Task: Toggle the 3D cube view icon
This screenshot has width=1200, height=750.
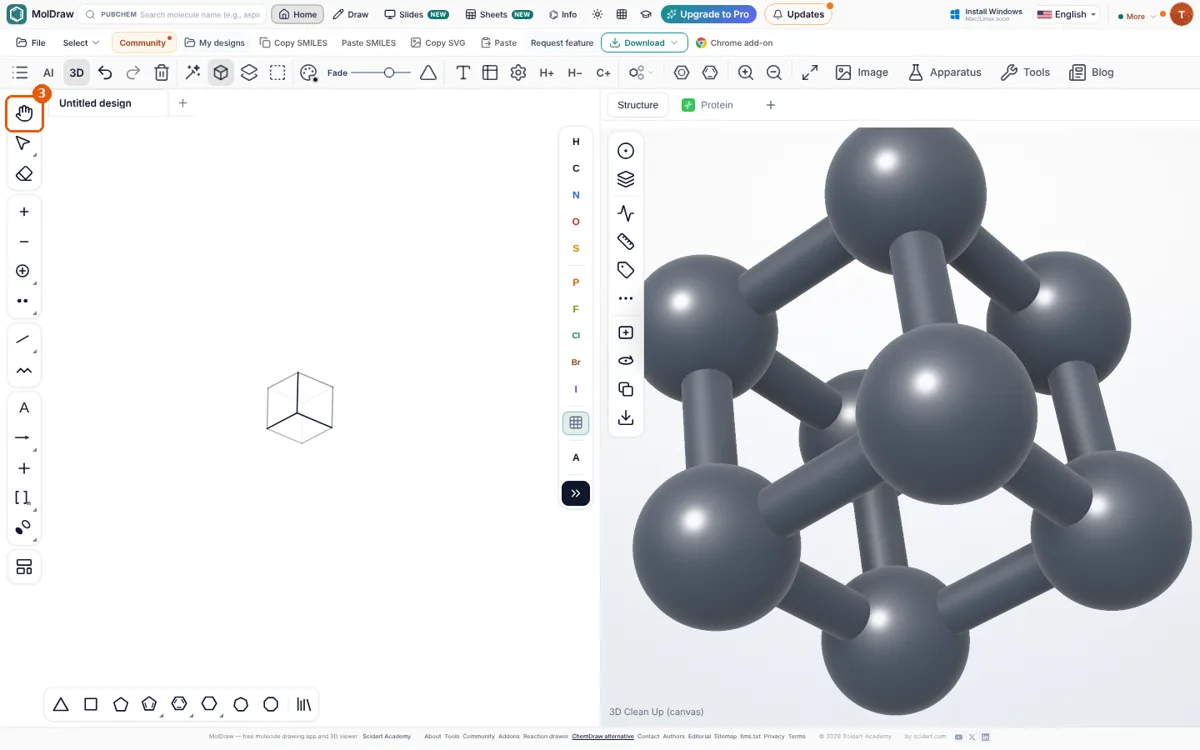Action: tap(221, 72)
